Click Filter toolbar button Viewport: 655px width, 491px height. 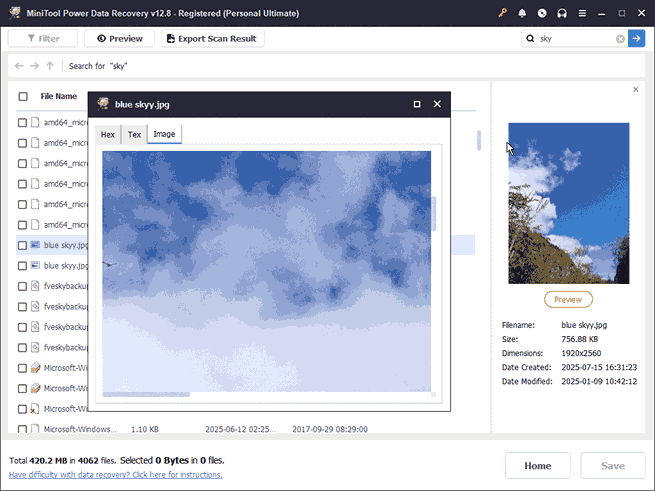coord(43,38)
